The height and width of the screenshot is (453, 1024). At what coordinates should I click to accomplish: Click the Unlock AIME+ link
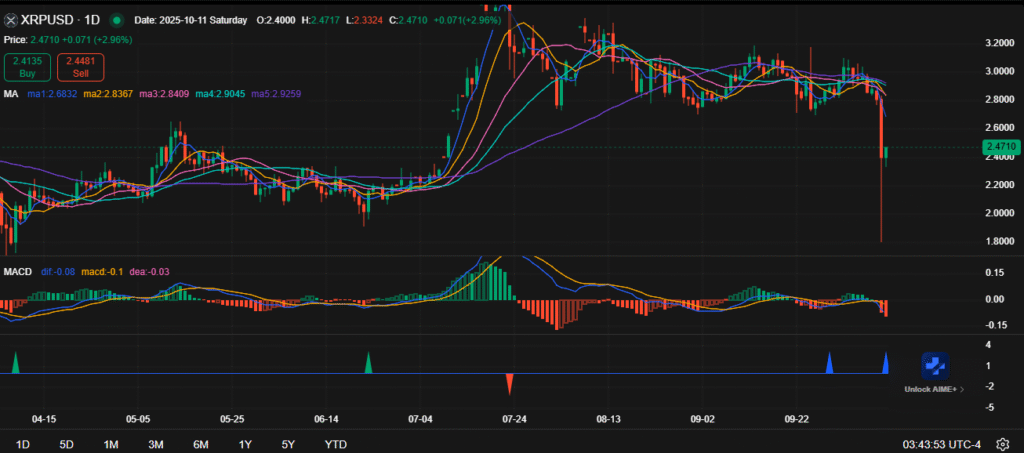(933, 389)
